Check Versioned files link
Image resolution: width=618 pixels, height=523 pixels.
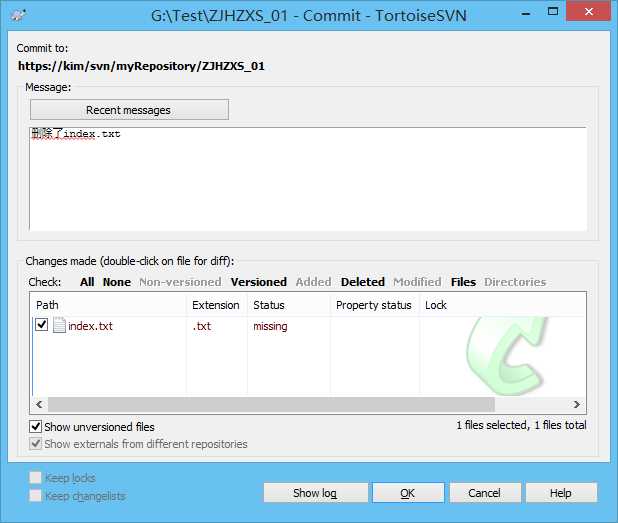click(x=259, y=282)
